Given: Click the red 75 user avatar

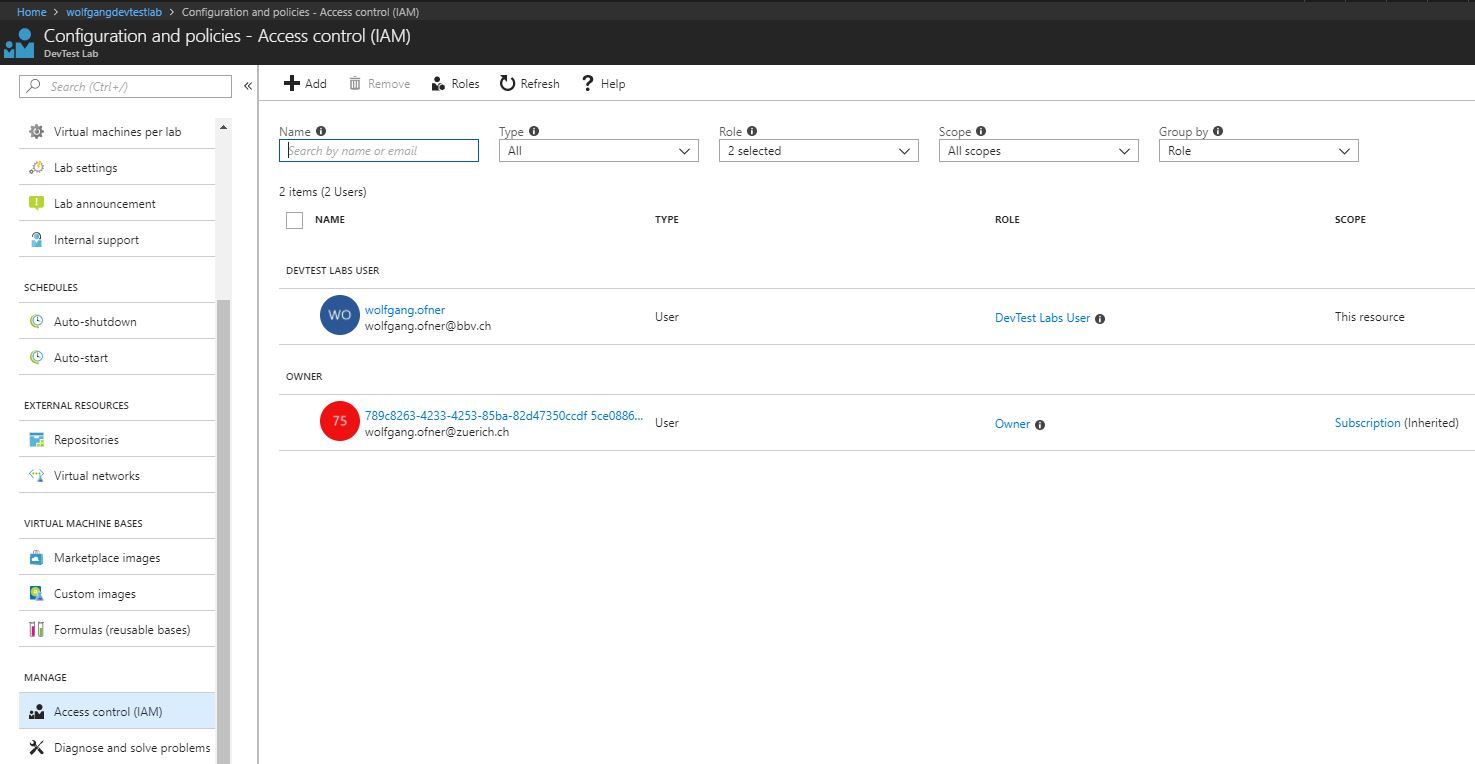Looking at the screenshot, I should [x=340, y=421].
